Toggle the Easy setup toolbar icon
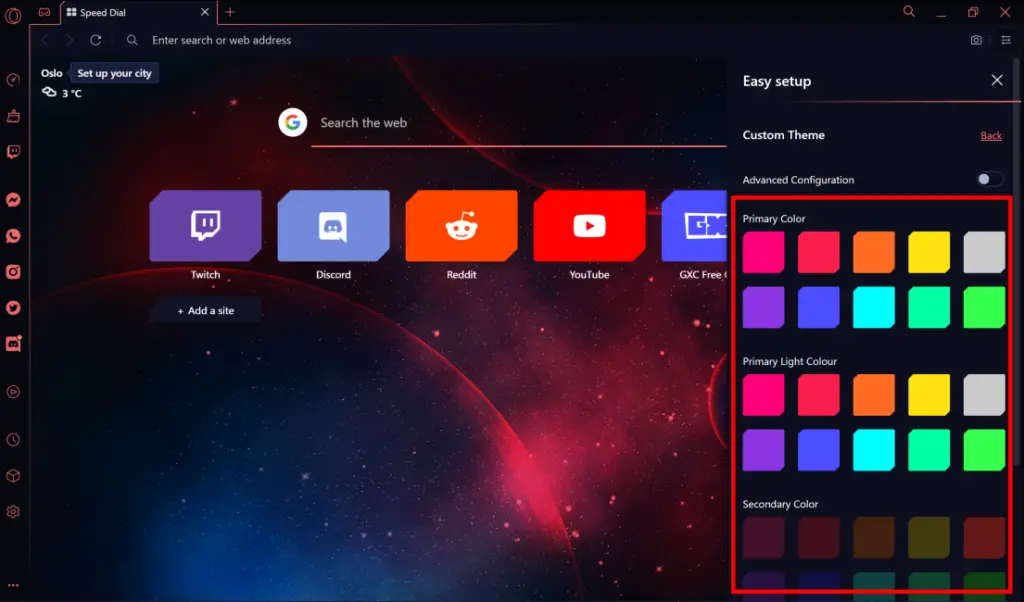This screenshot has width=1024, height=602. pyautogui.click(x=1006, y=40)
